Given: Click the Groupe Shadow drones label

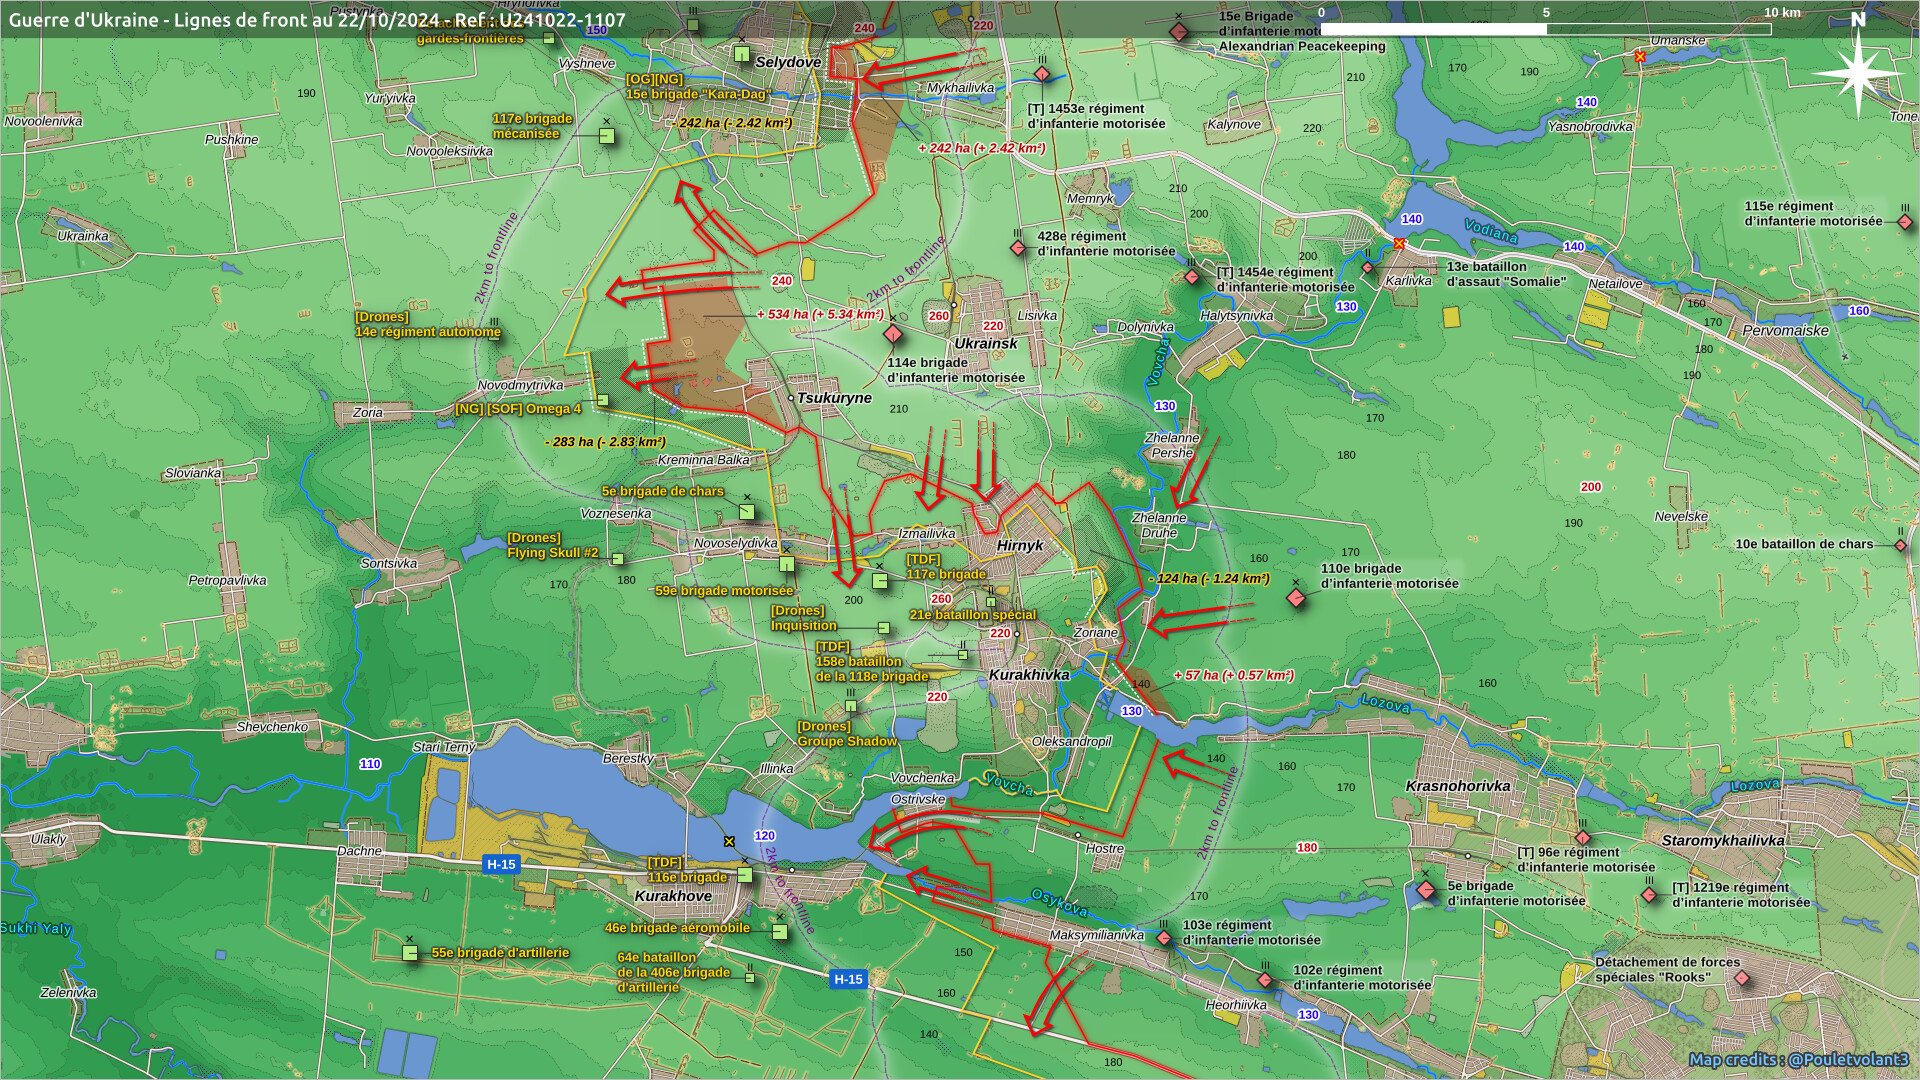Looking at the screenshot, I should tap(847, 735).
